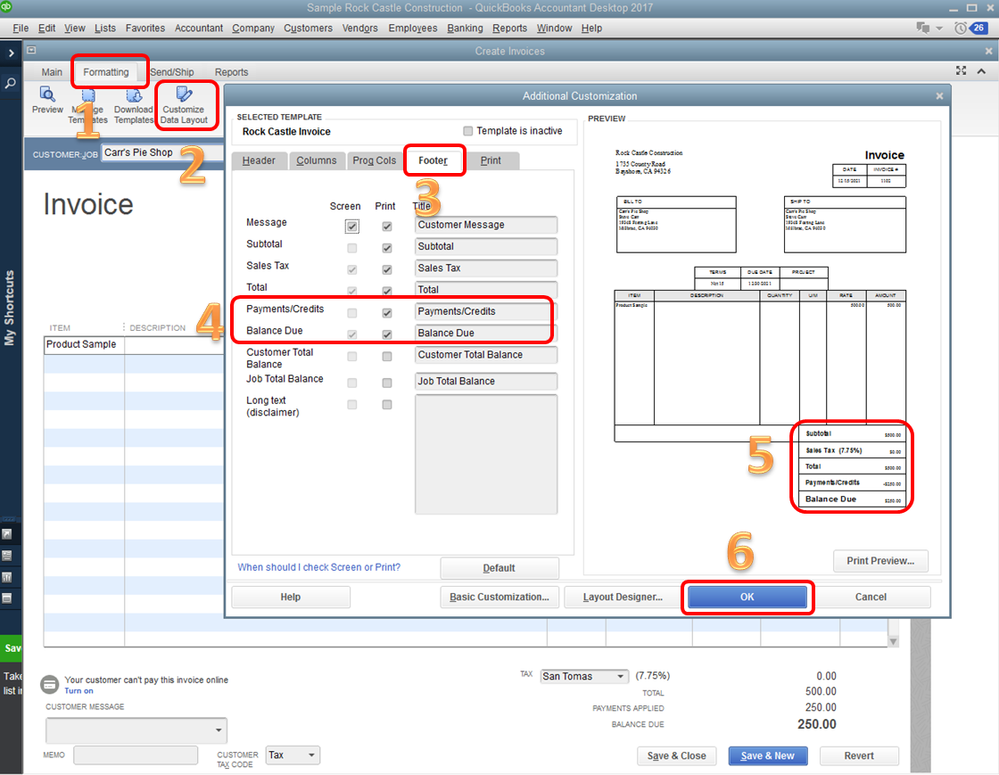Image resolution: width=999 pixels, height=775 pixels.
Task: Click the Long text disclaimer text area
Action: (486, 454)
